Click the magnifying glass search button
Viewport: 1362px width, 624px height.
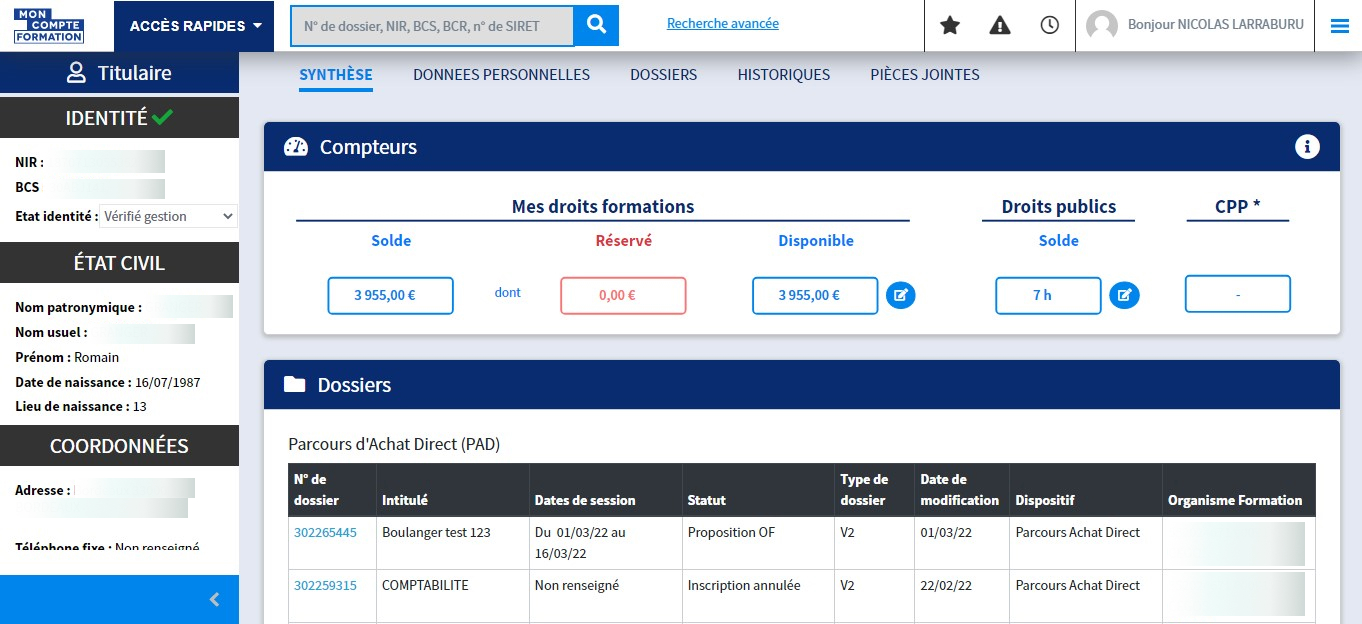click(x=597, y=26)
